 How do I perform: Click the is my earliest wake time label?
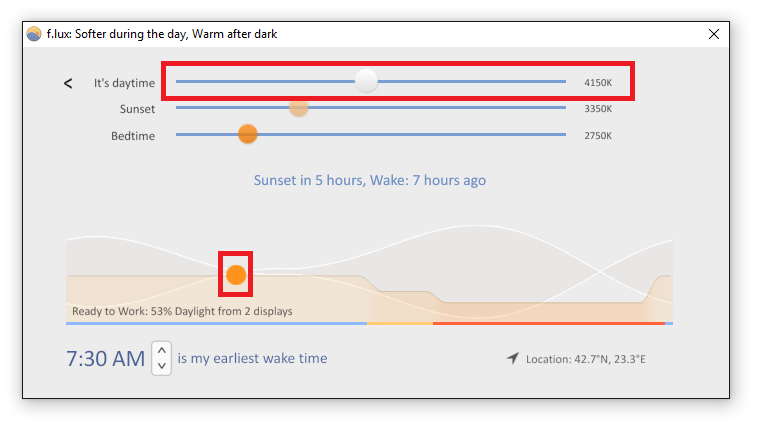point(252,358)
